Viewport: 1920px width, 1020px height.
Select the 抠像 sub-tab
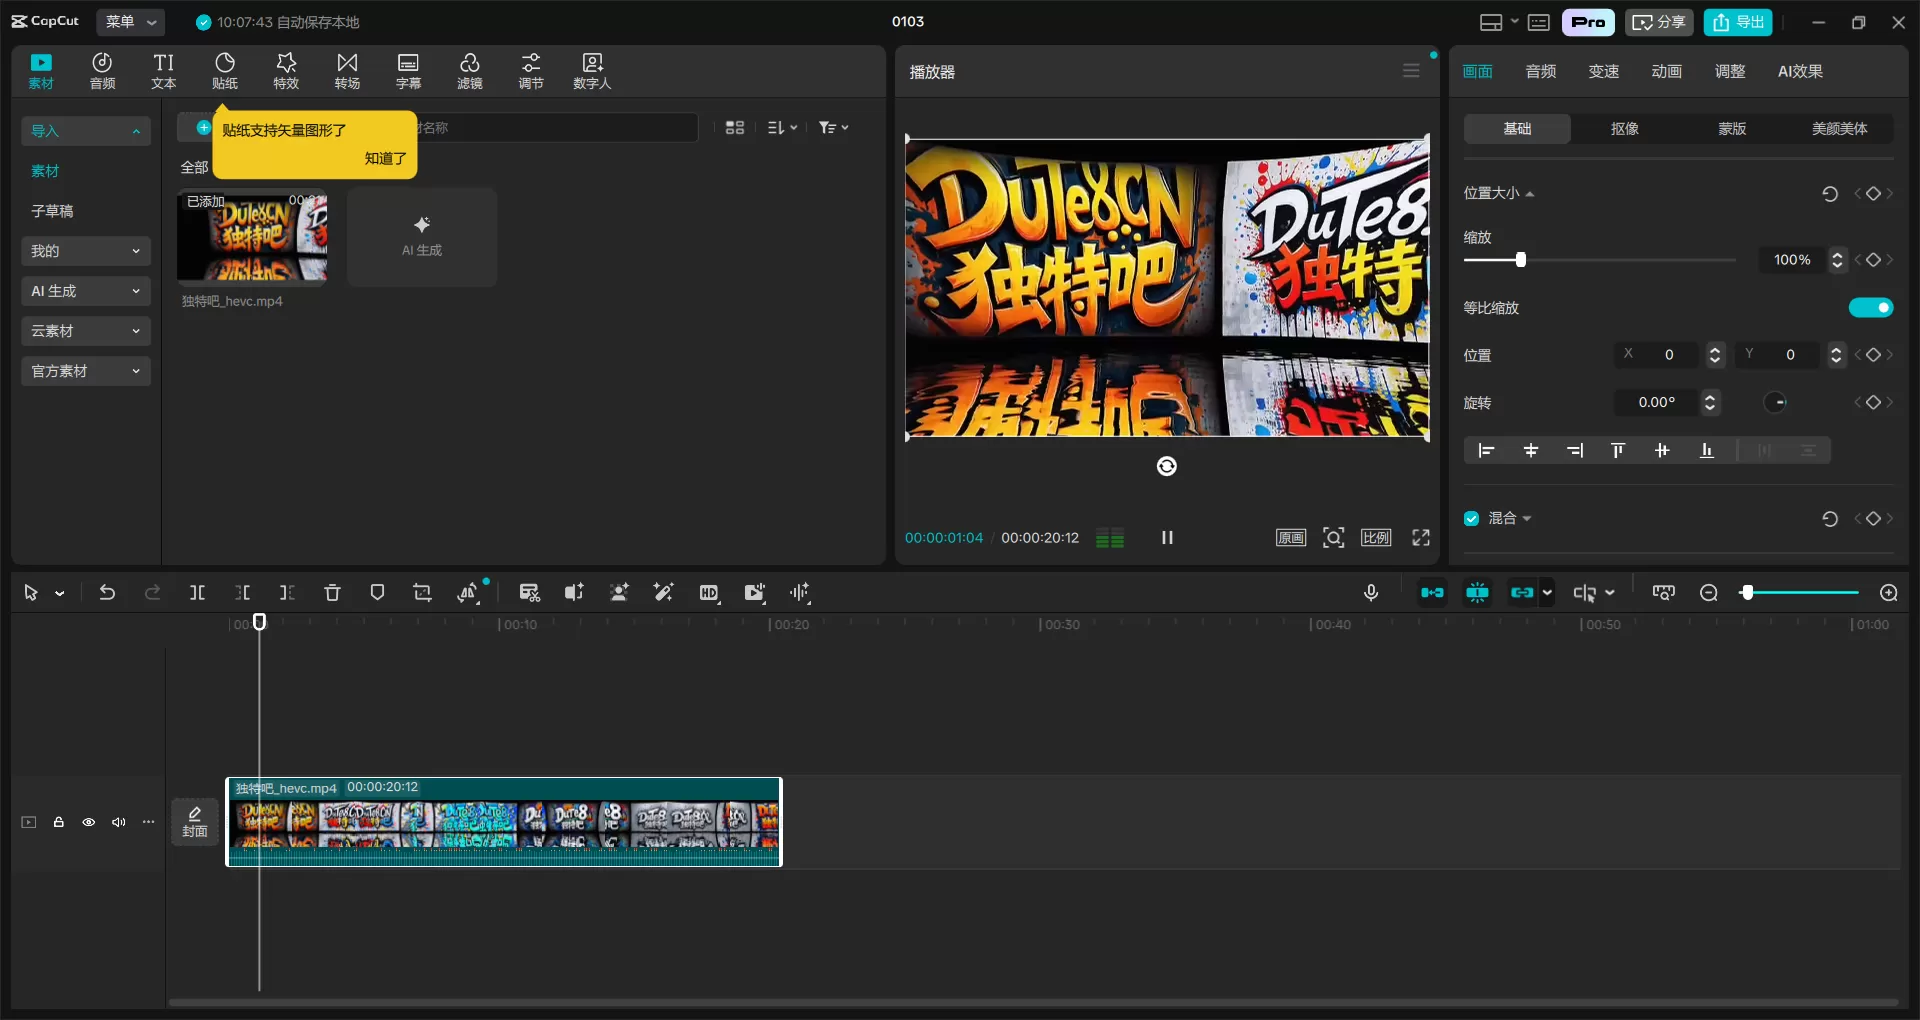pos(1624,129)
